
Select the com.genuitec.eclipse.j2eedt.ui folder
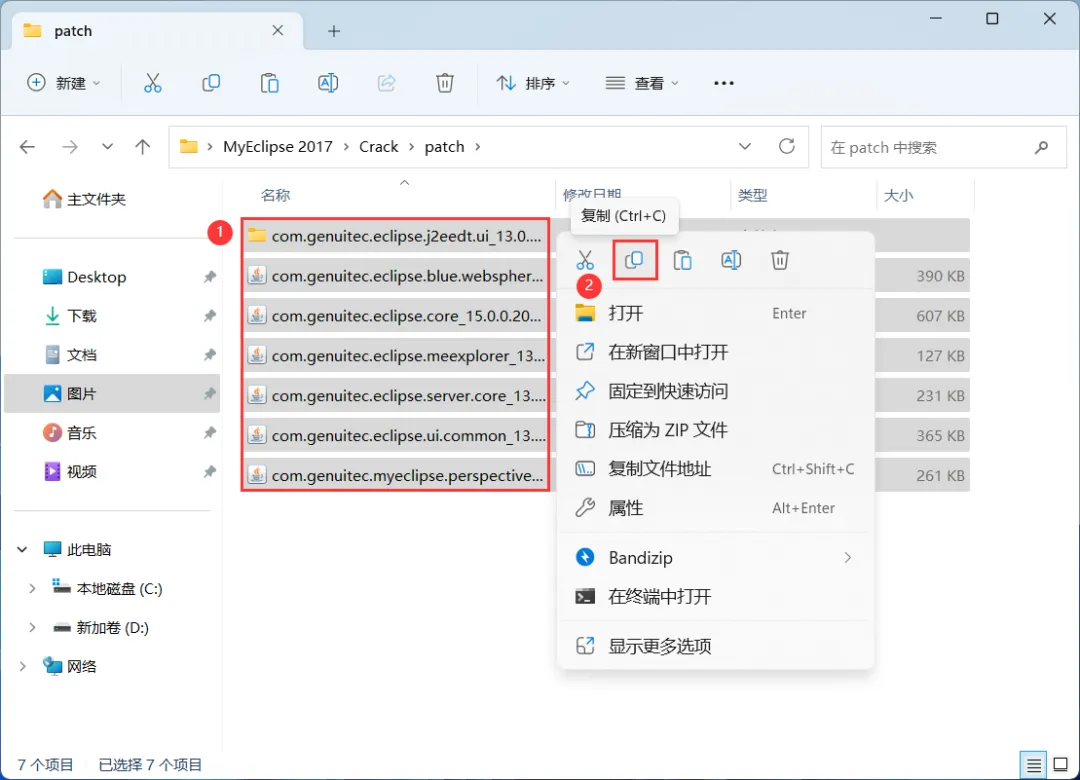pos(395,236)
